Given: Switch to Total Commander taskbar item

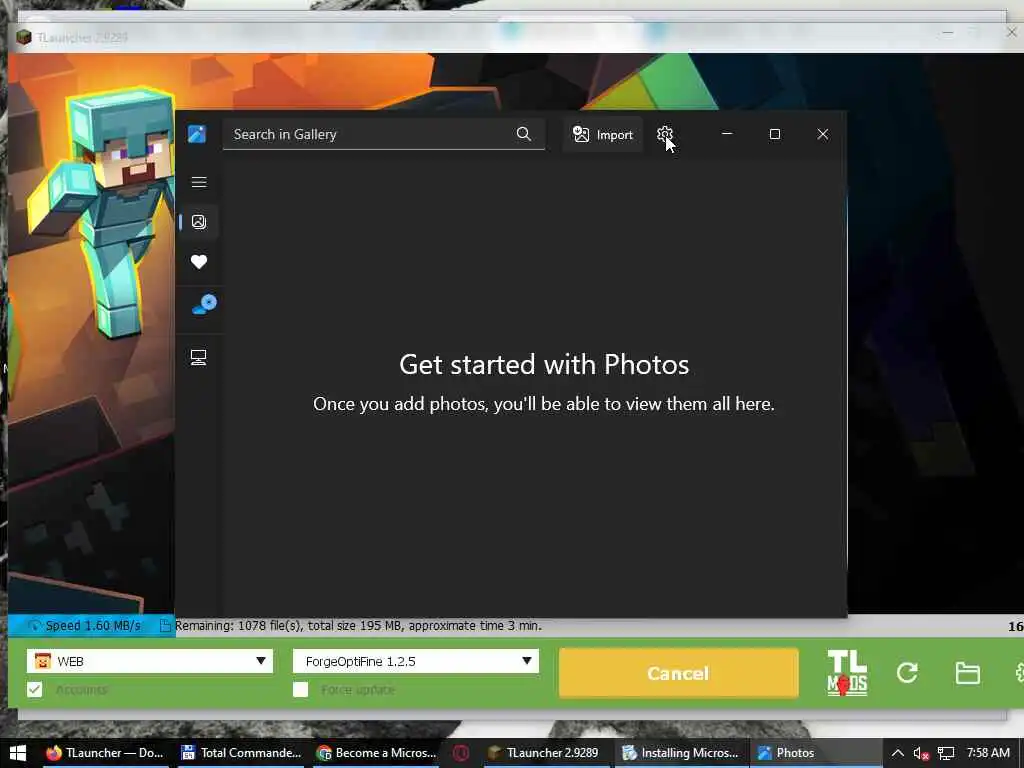Looking at the screenshot, I should 241,753.
